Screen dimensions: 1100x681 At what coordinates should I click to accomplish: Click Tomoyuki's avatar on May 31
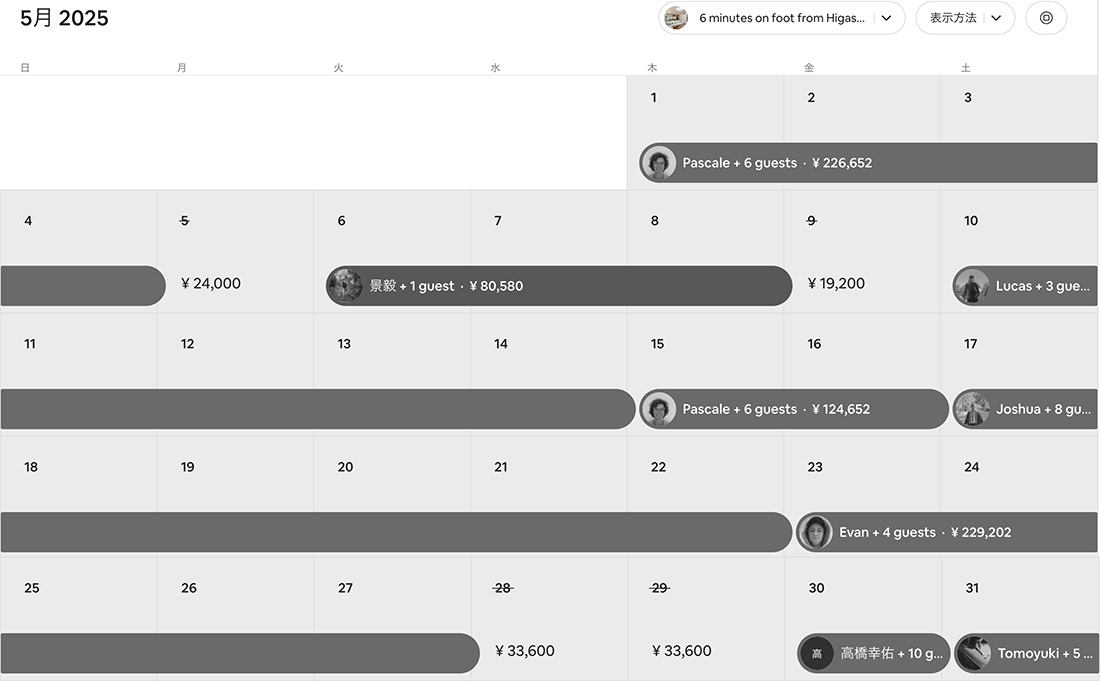point(973,654)
